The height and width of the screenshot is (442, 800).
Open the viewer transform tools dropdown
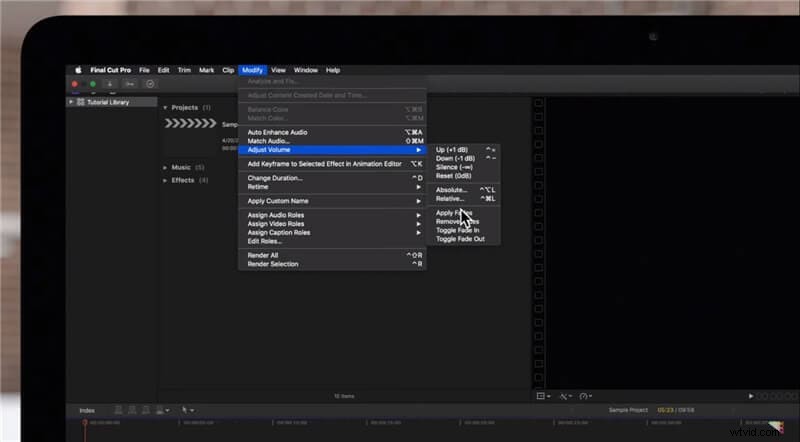pyautogui.click(x=543, y=396)
